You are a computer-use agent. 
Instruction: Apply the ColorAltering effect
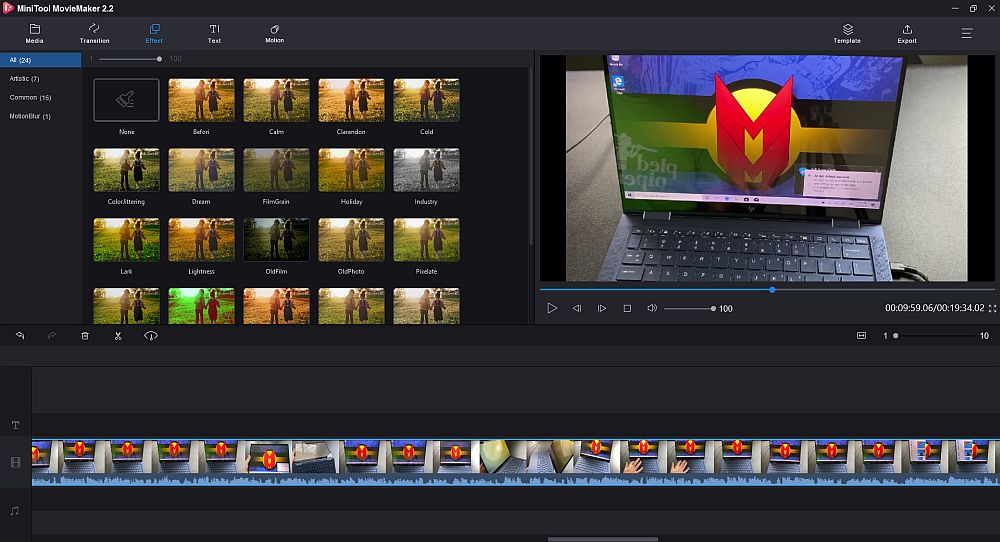click(x=126, y=170)
